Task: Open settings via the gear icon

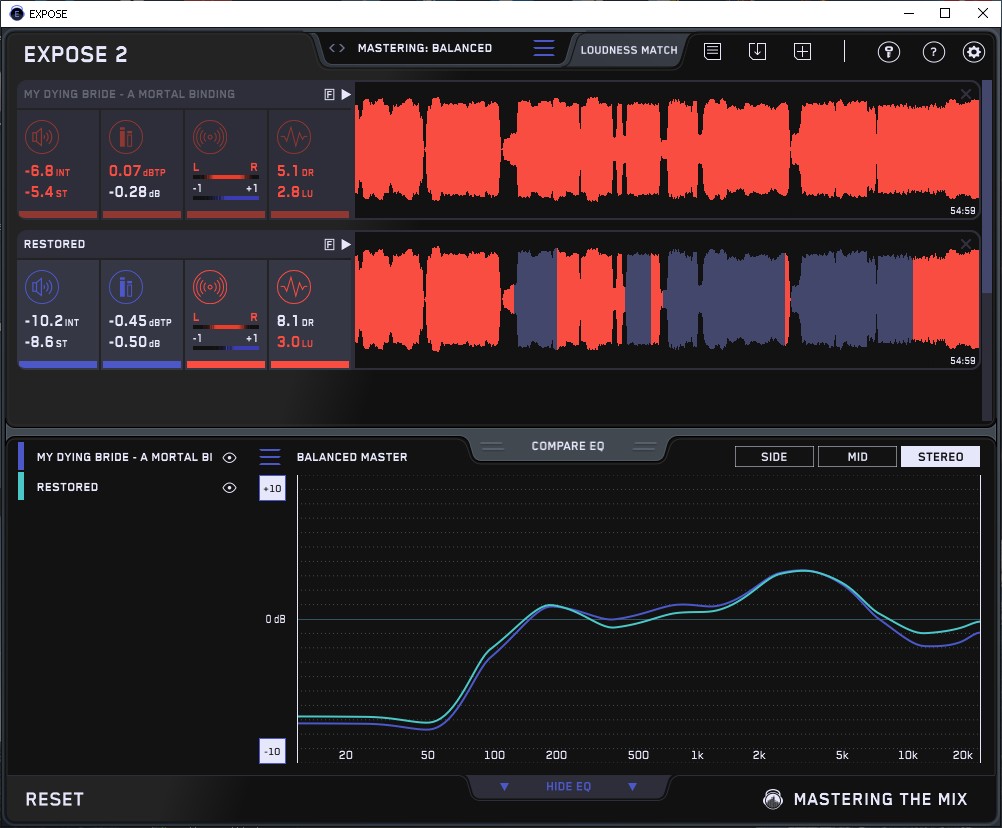Action: pyautogui.click(x=974, y=52)
